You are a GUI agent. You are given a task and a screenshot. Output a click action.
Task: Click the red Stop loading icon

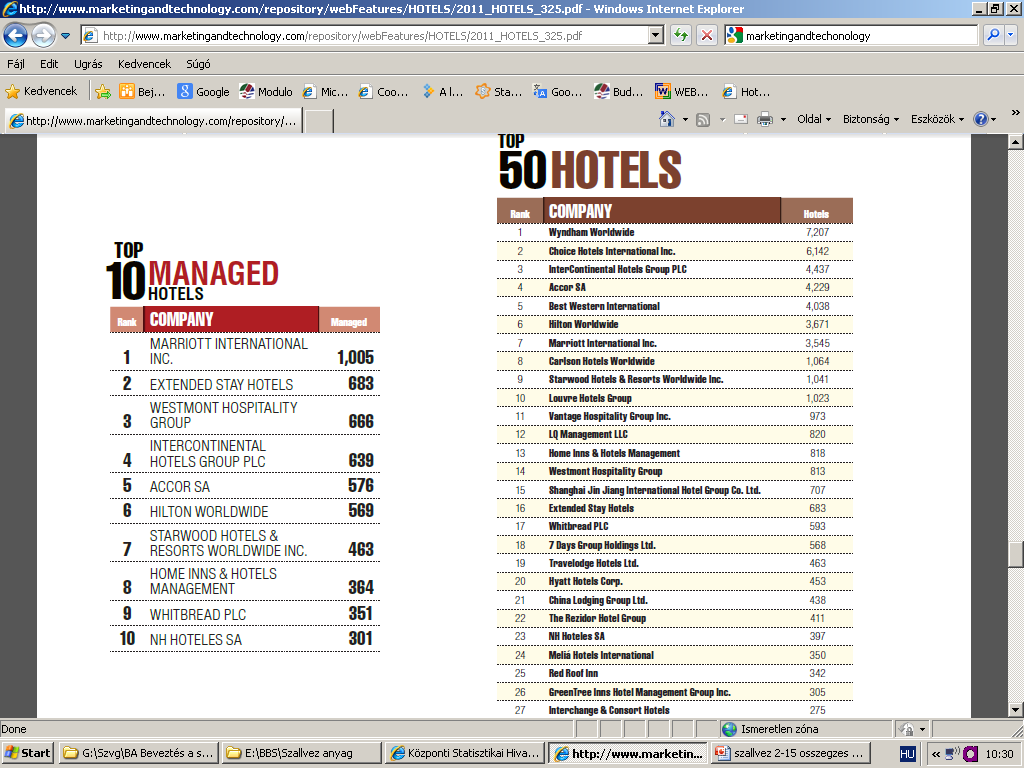pyautogui.click(x=707, y=35)
